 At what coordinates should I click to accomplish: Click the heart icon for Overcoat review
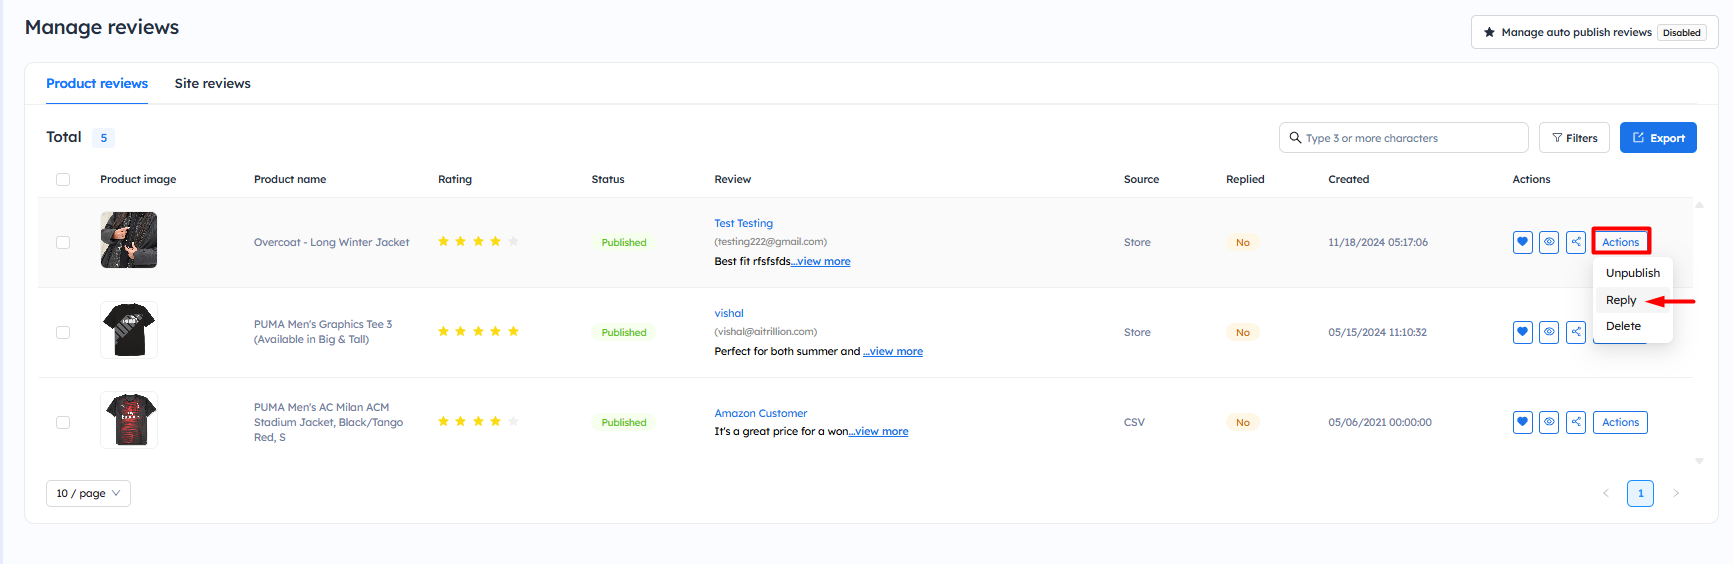(x=1522, y=242)
